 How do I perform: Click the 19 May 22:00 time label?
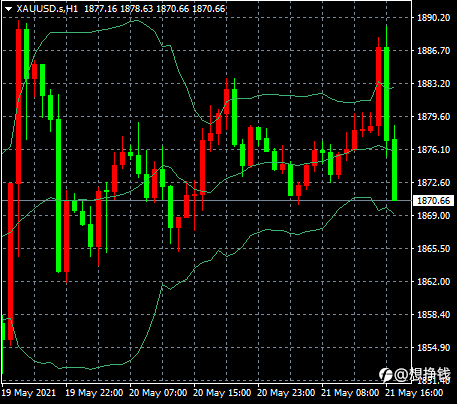(94, 393)
